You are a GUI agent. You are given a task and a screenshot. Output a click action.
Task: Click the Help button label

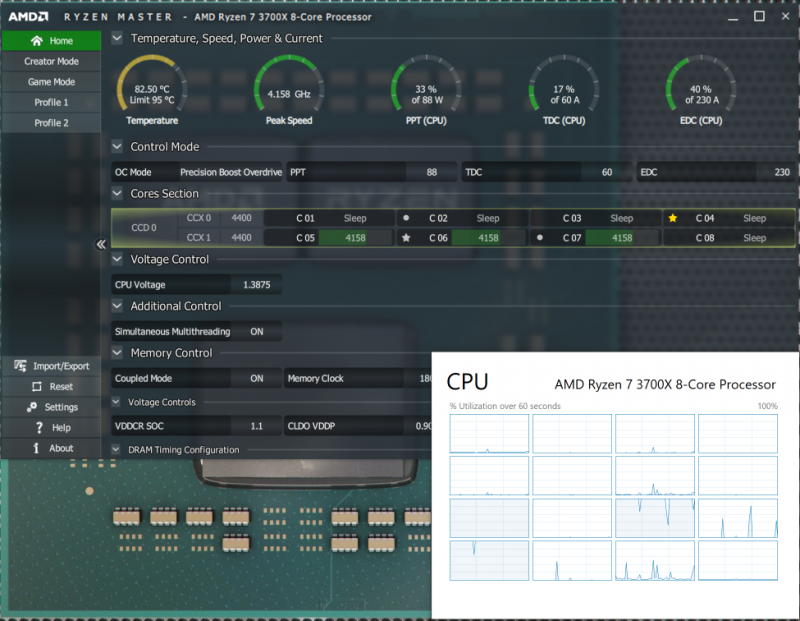61,428
